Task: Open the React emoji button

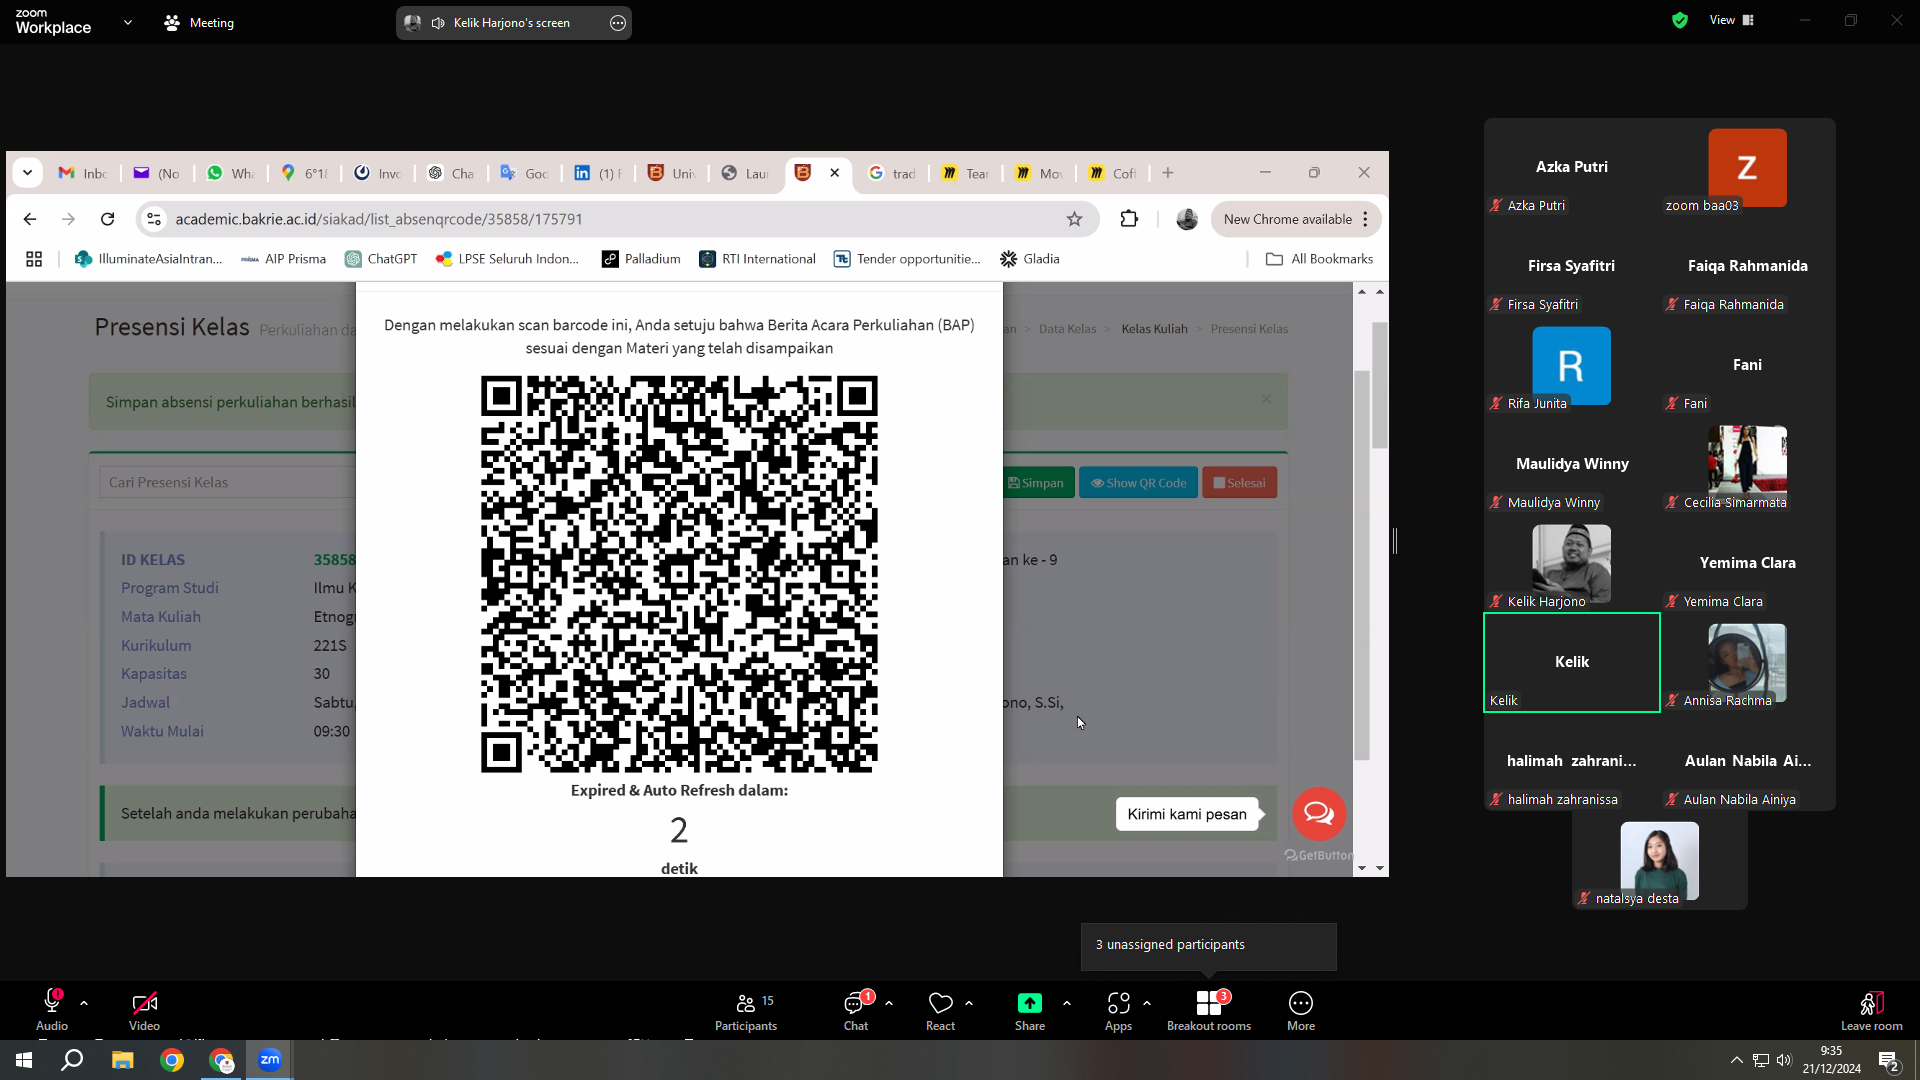Action: click(940, 1010)
